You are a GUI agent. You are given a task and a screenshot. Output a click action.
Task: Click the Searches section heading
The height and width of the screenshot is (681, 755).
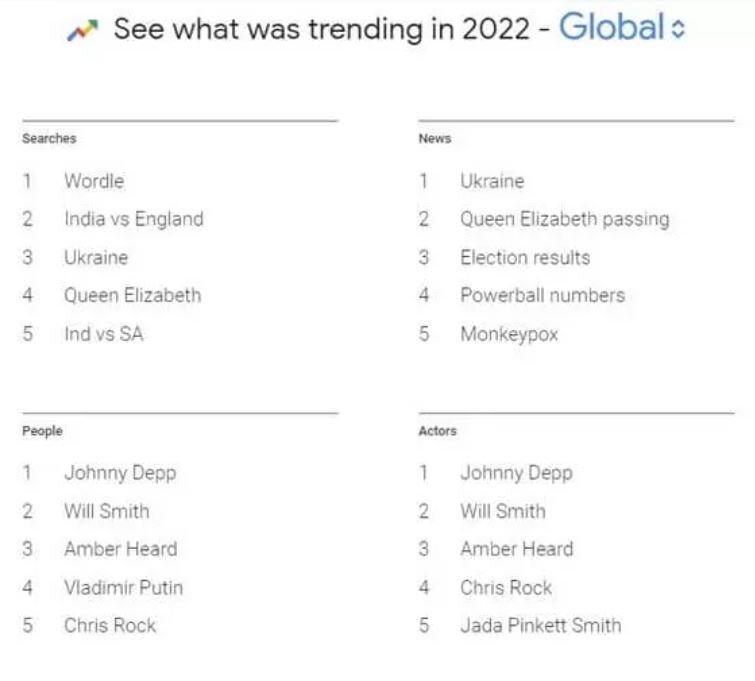[x=49, y=139]
